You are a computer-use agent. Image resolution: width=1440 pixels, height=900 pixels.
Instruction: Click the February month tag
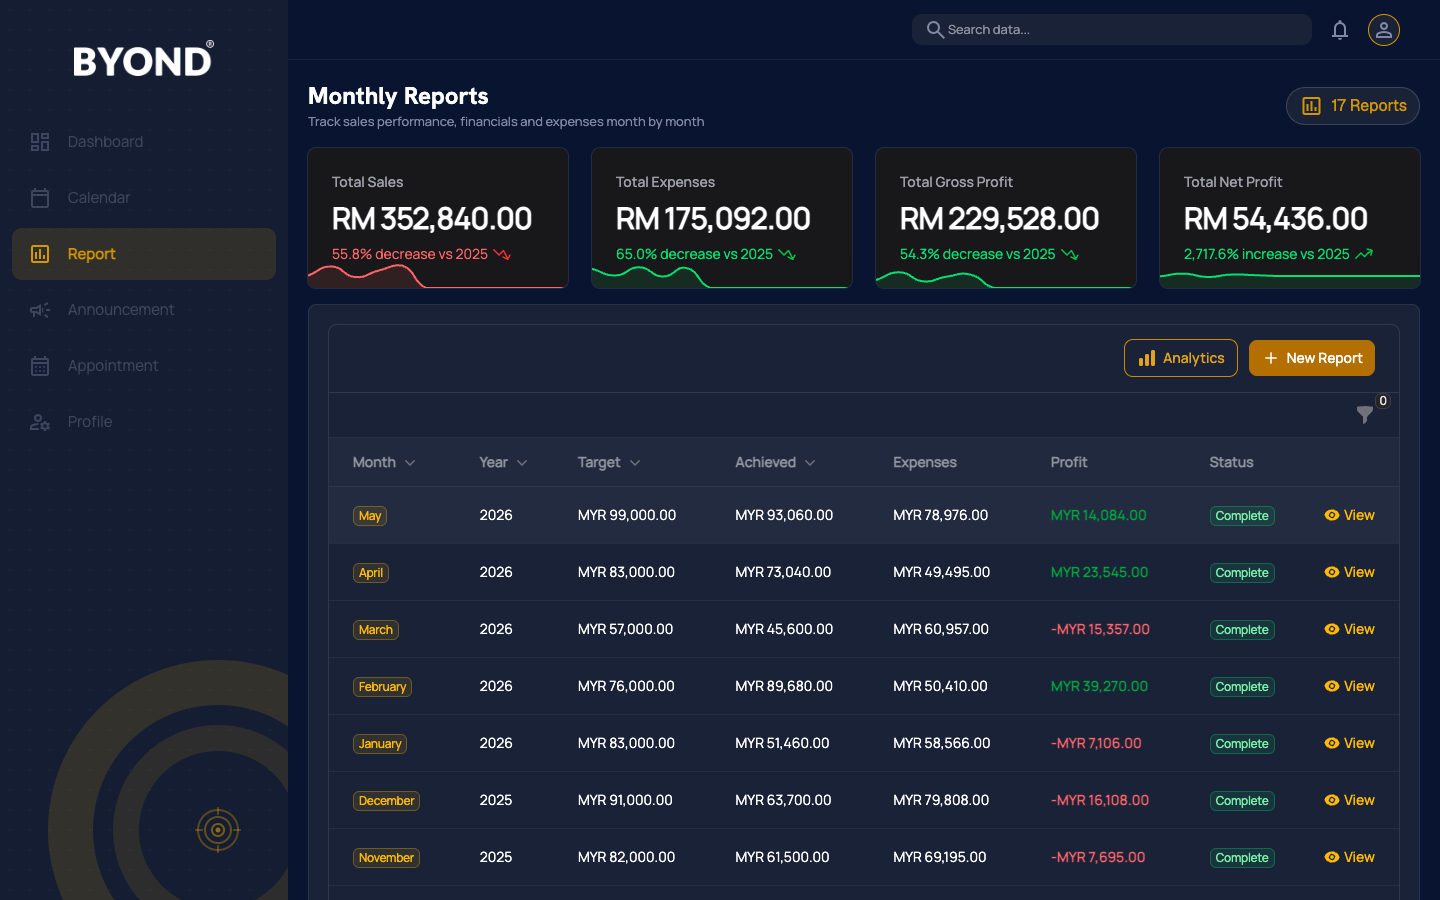[383, 687]
